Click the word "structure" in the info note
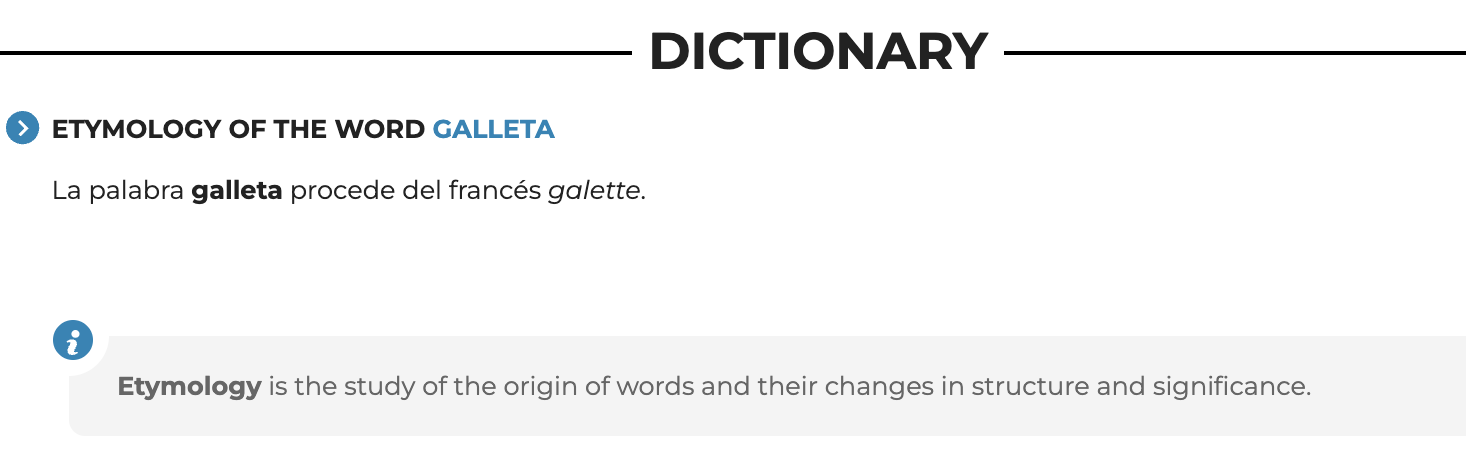The image size is (1466, 458). (x=1029, y=386)
